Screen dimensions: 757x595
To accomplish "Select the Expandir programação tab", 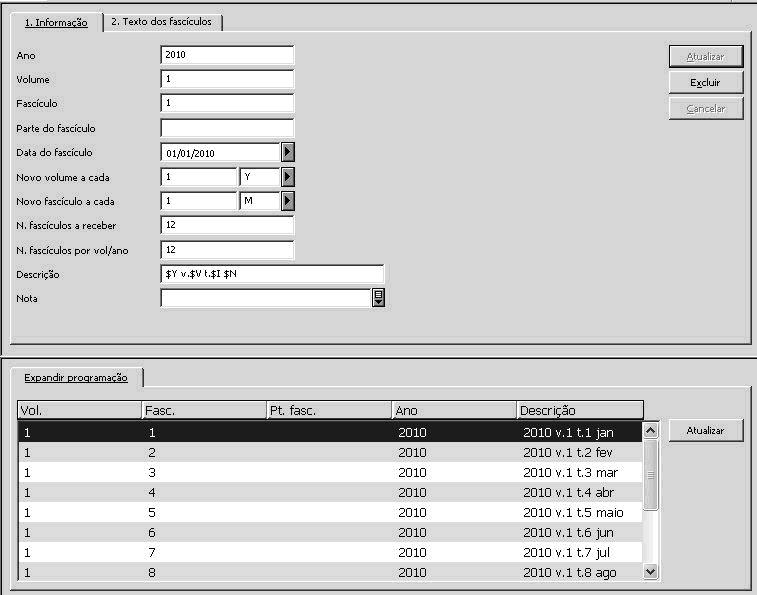I will click(x=76, y=378).
